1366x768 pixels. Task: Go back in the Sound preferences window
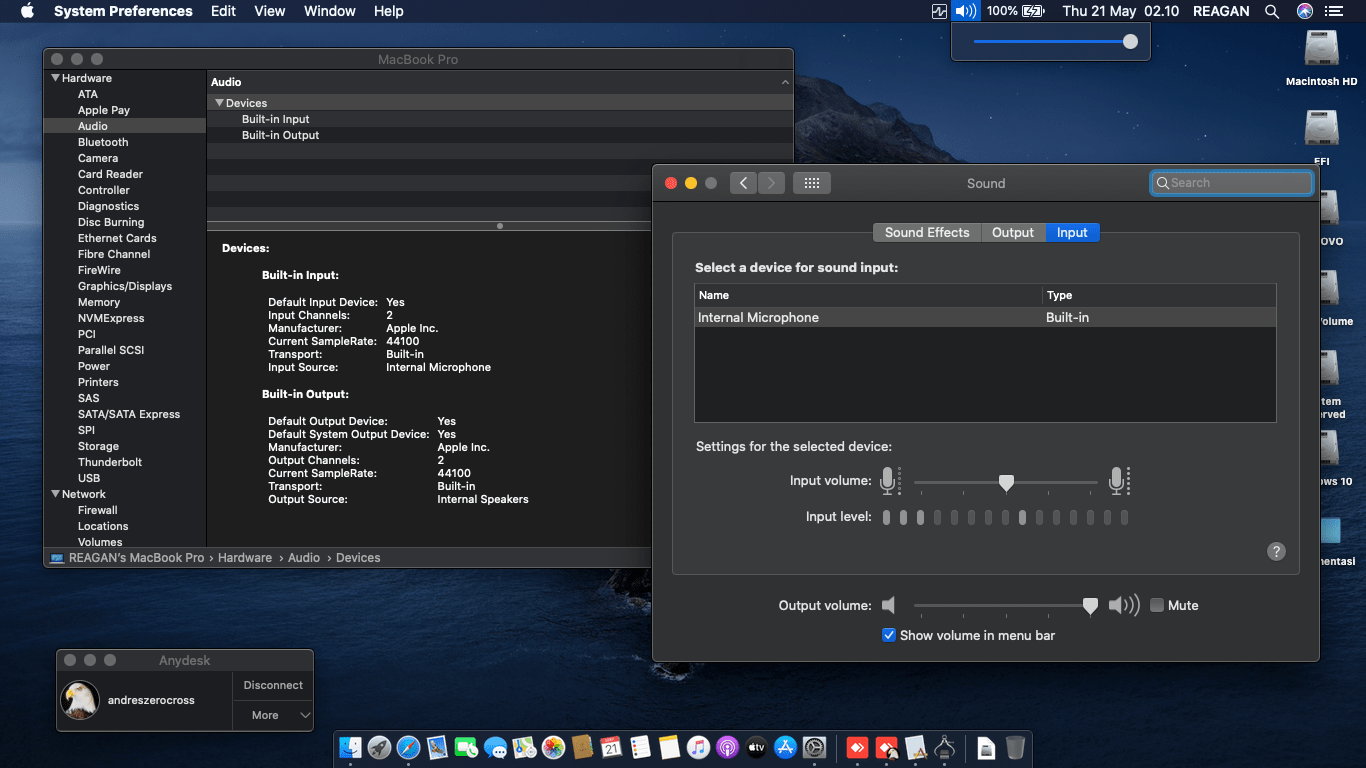(x=743, y=183)
